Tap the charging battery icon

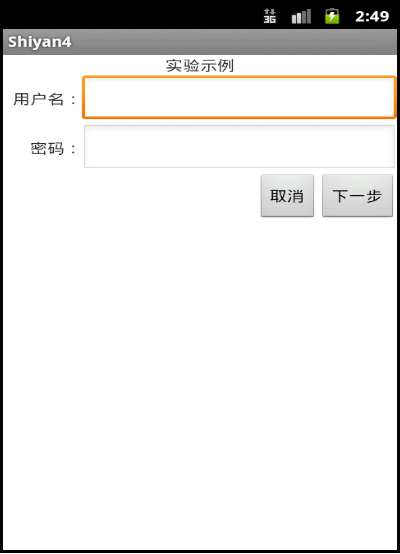tap(332, 16)
